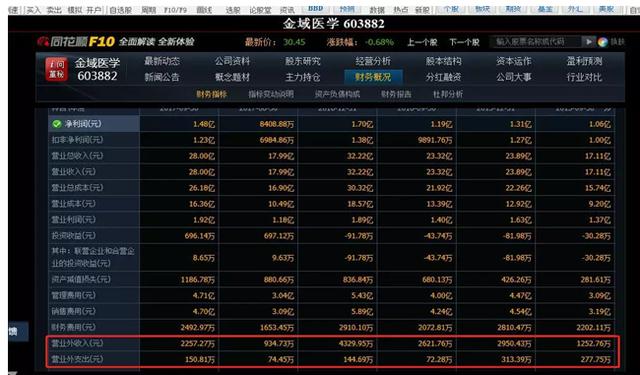Open 论股堂 from the top toolbar
This screenshot has width=640, height=375.
tap(260, 10)
